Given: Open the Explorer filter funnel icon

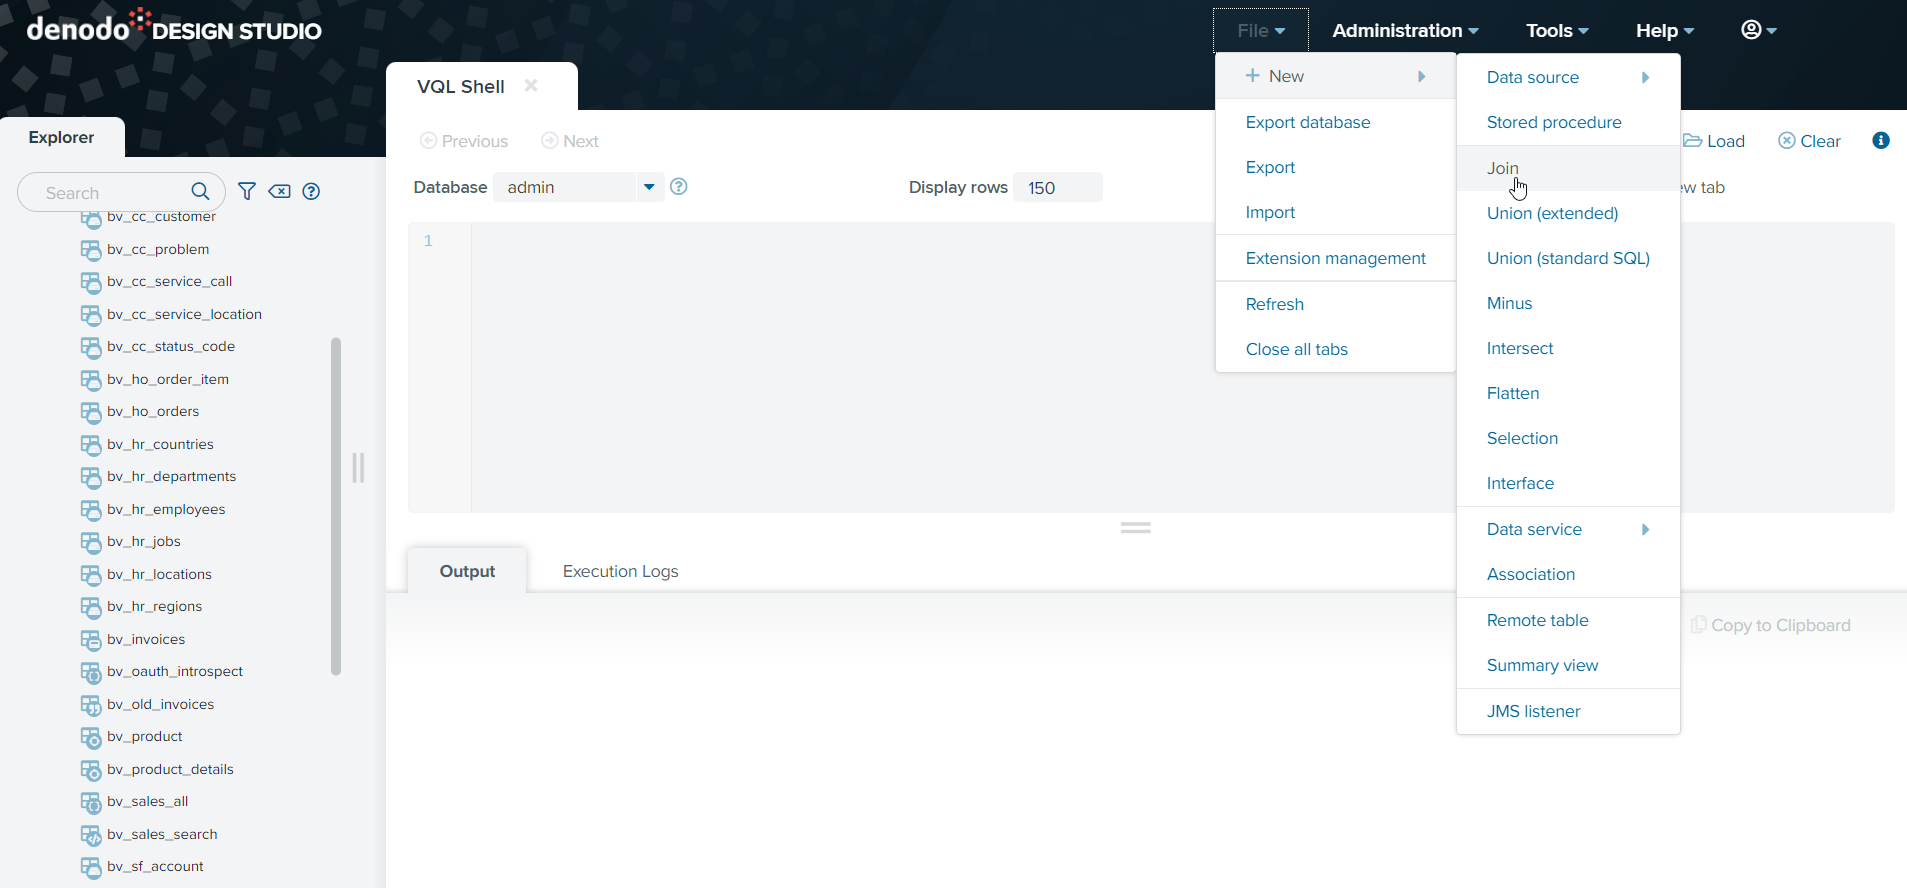Looking at the screenshot, I should (x=247, y=191).
